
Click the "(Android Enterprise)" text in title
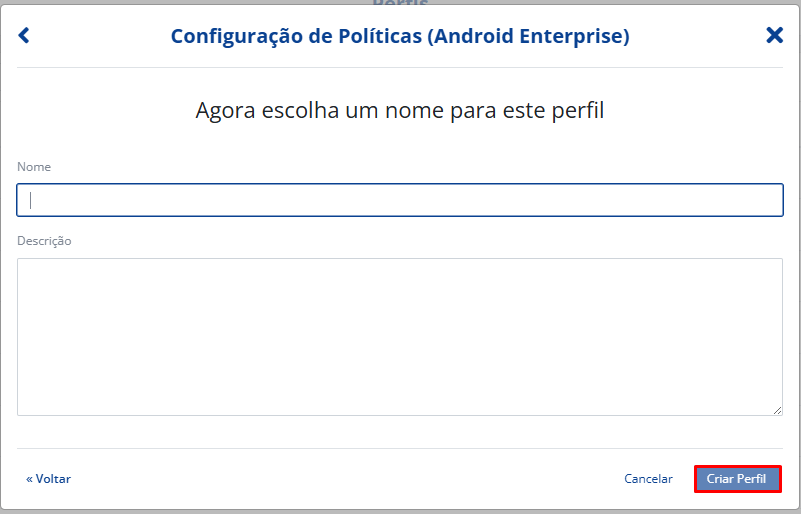click(x=528, y=36)
